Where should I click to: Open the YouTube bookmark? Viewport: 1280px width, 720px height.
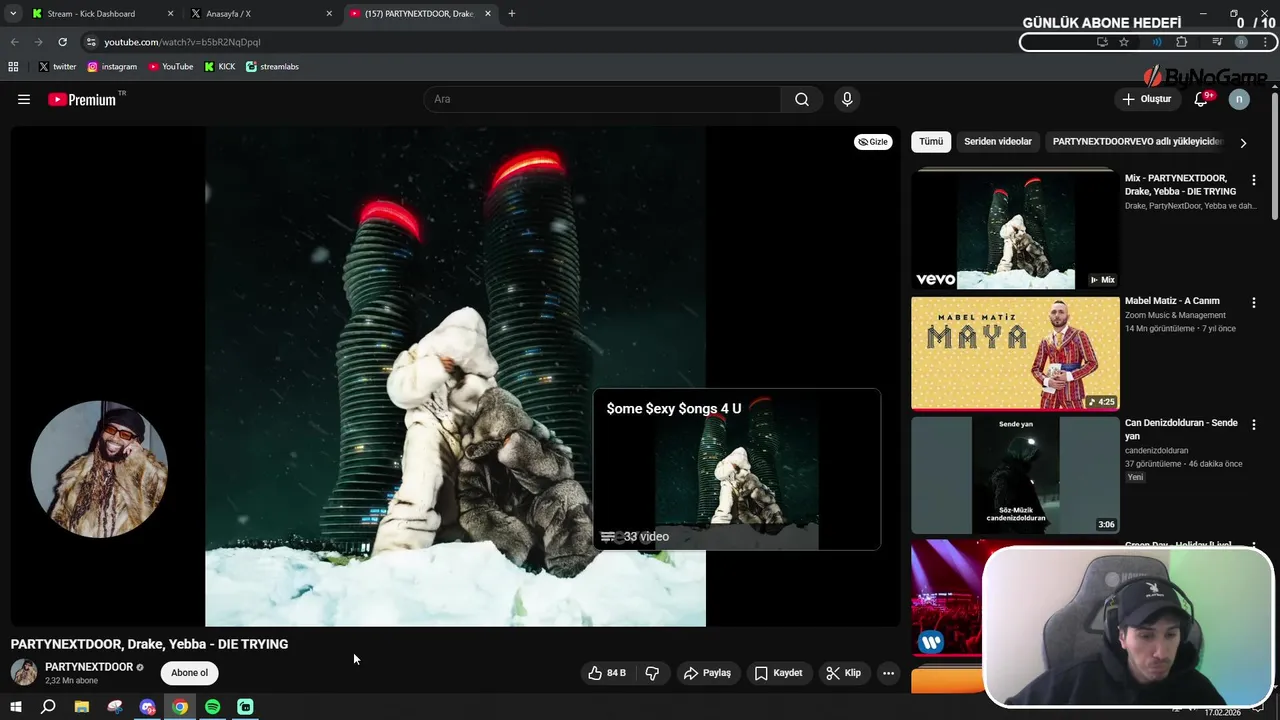[171, 67]
